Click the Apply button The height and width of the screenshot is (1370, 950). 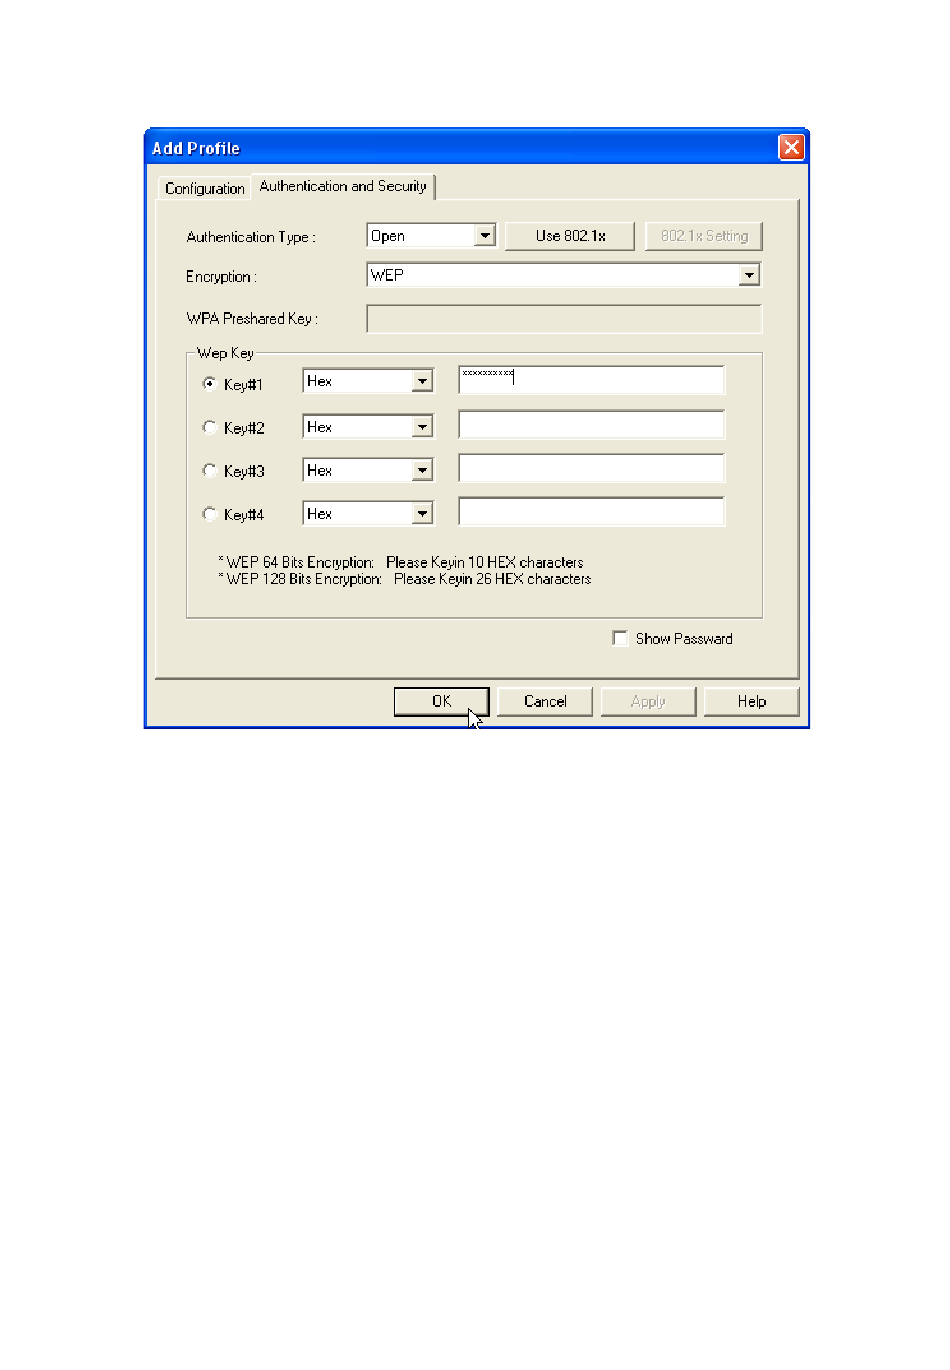(648, 701)
